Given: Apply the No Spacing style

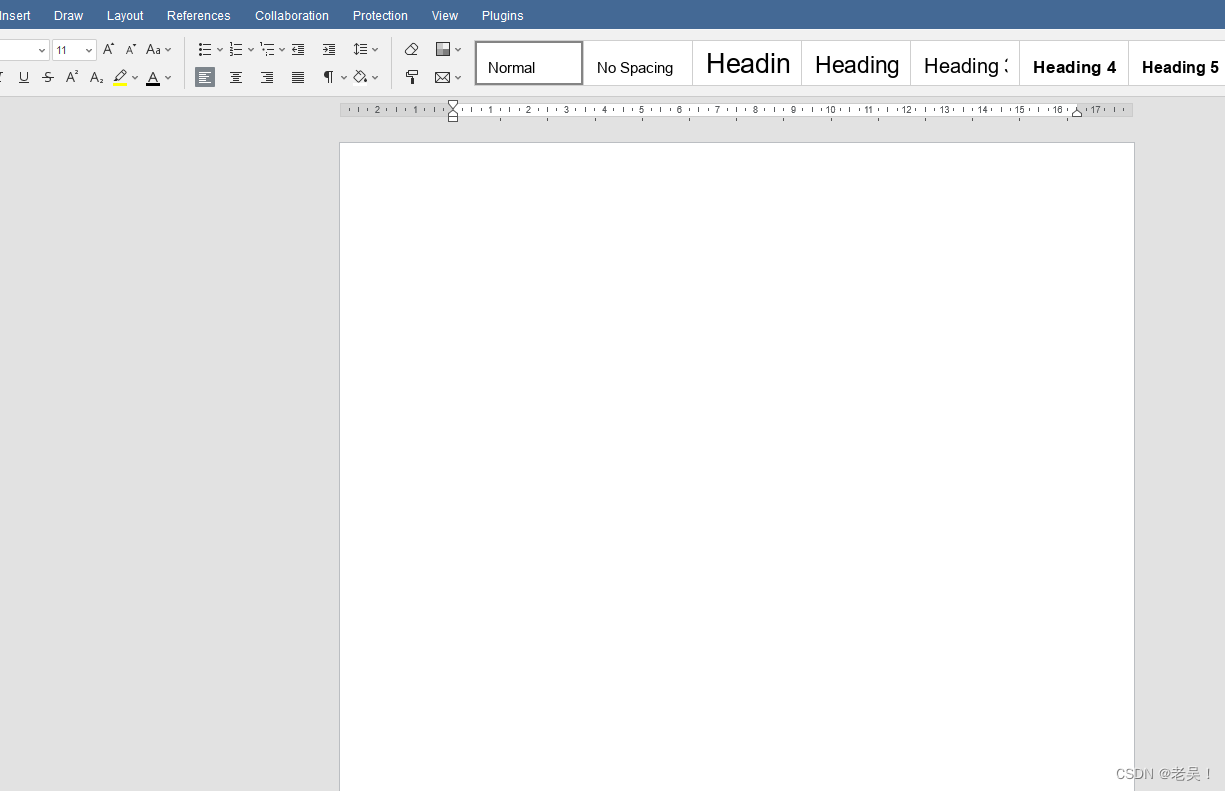Looking at the screenshot, I should click(x=636, y=64).
